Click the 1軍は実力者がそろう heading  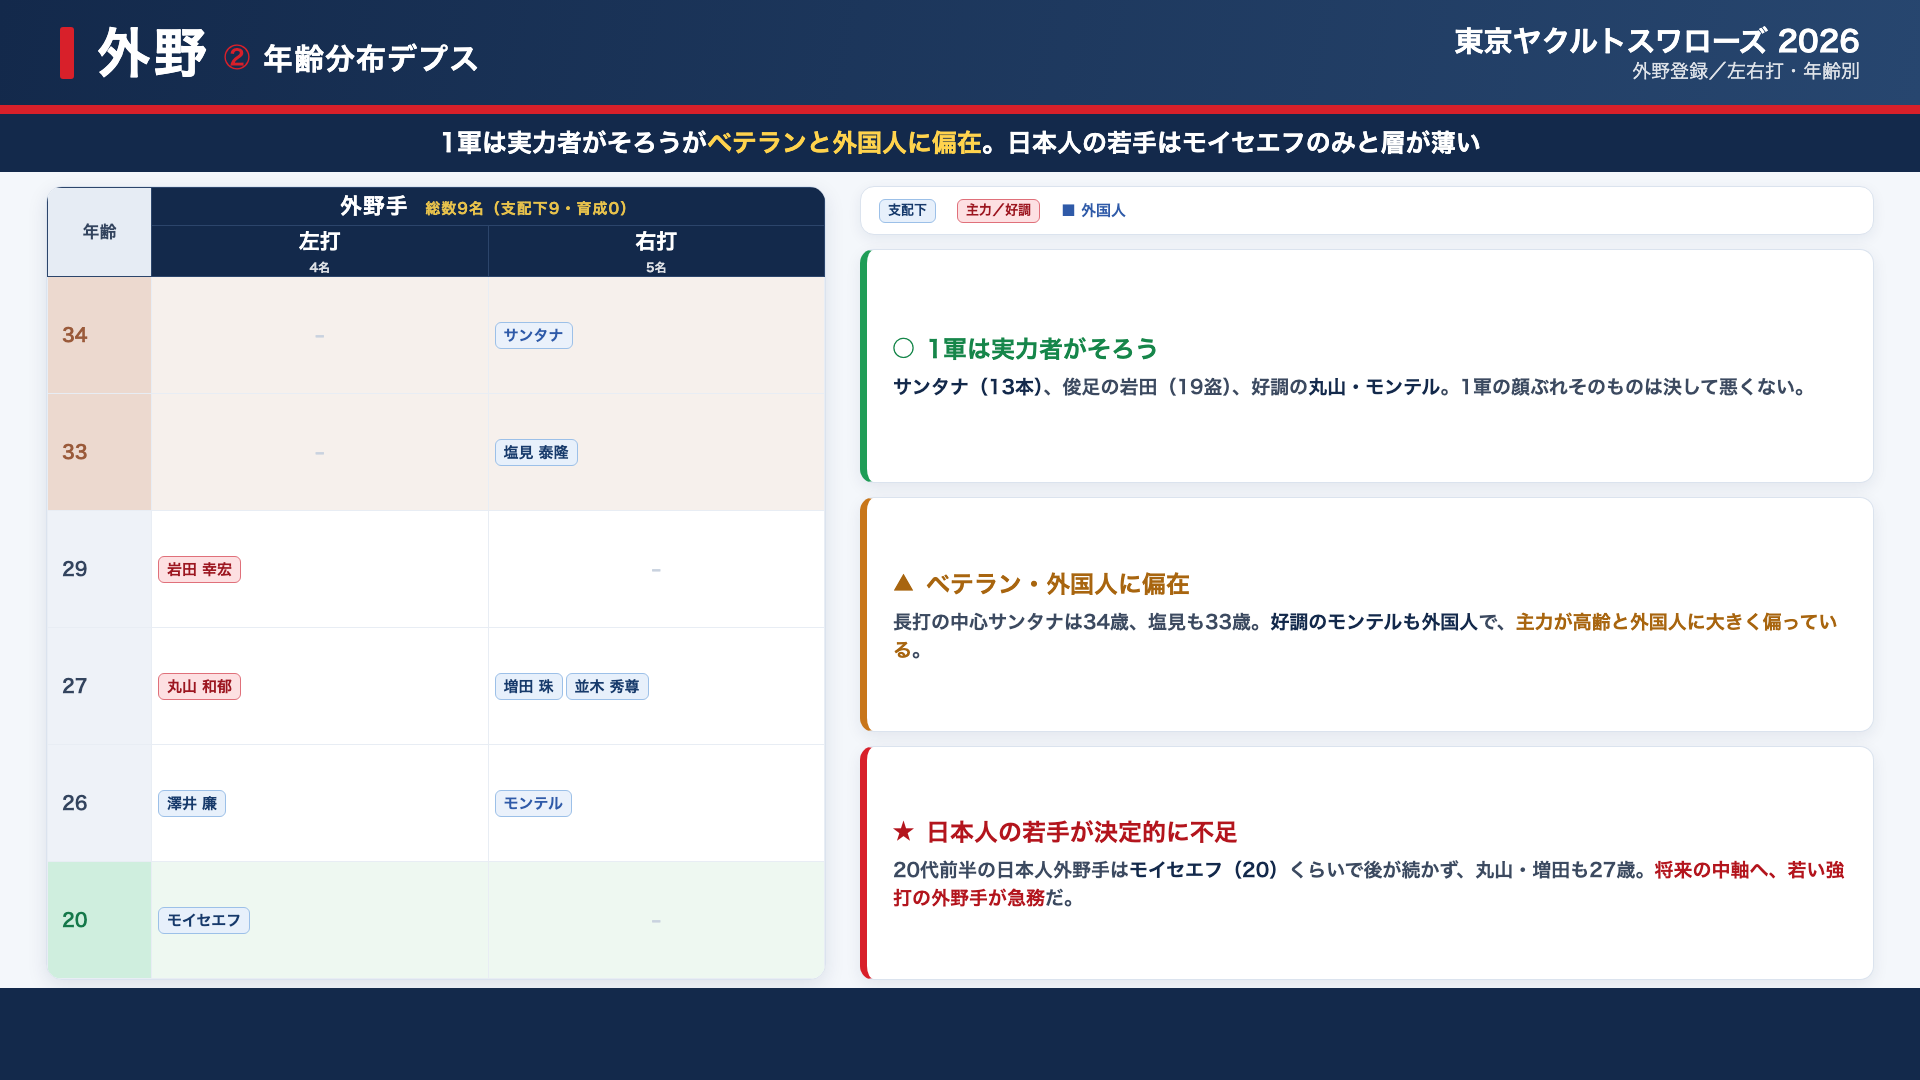1042,348
